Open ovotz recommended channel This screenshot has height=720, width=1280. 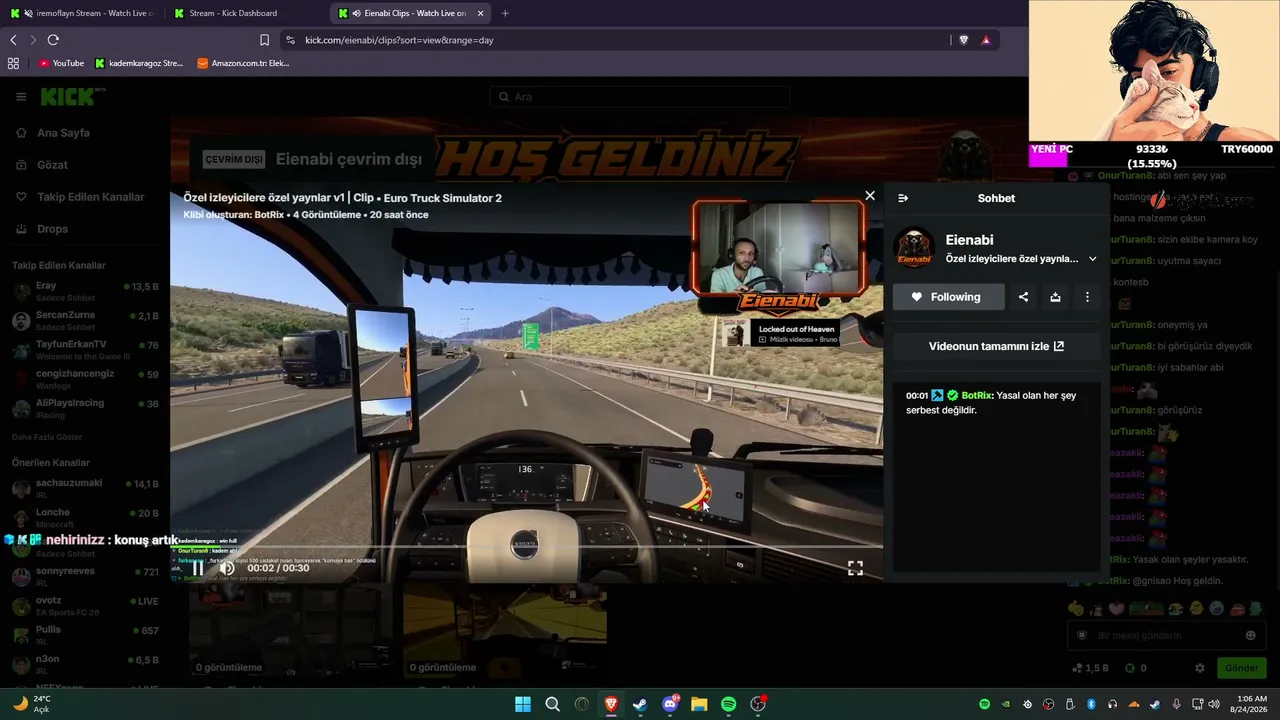(x=85, y=606)
